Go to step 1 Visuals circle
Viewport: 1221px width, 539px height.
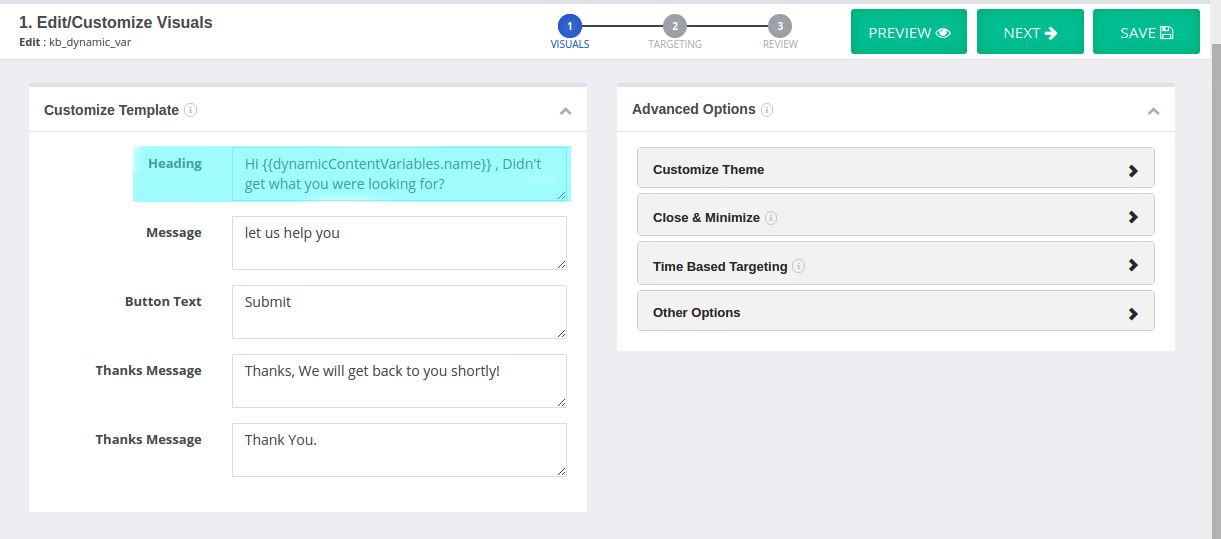click(569, 26)
